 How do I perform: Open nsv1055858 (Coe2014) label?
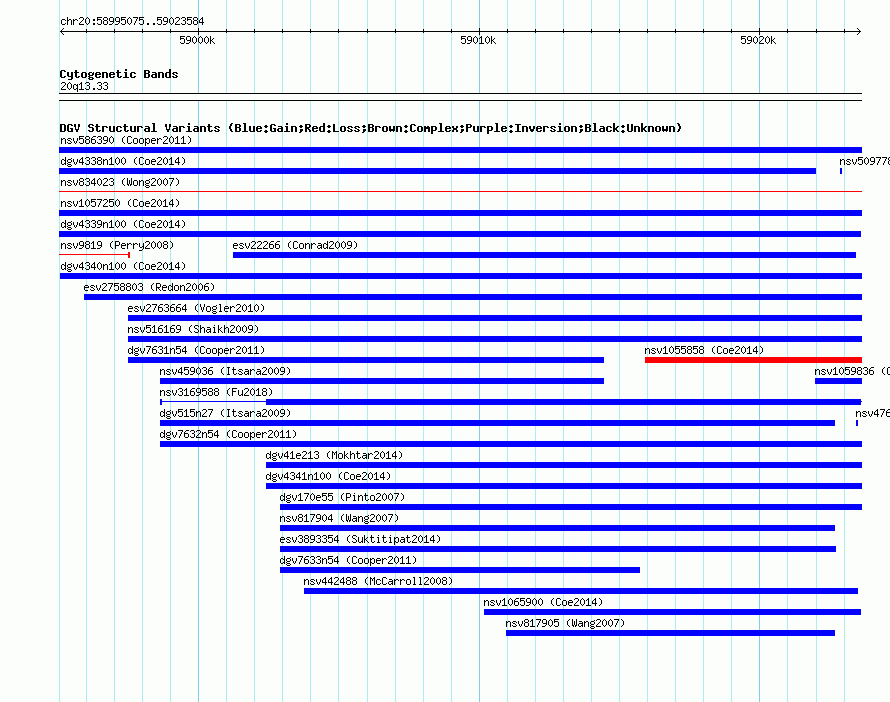pyautogui.click(x=704, y=350)
